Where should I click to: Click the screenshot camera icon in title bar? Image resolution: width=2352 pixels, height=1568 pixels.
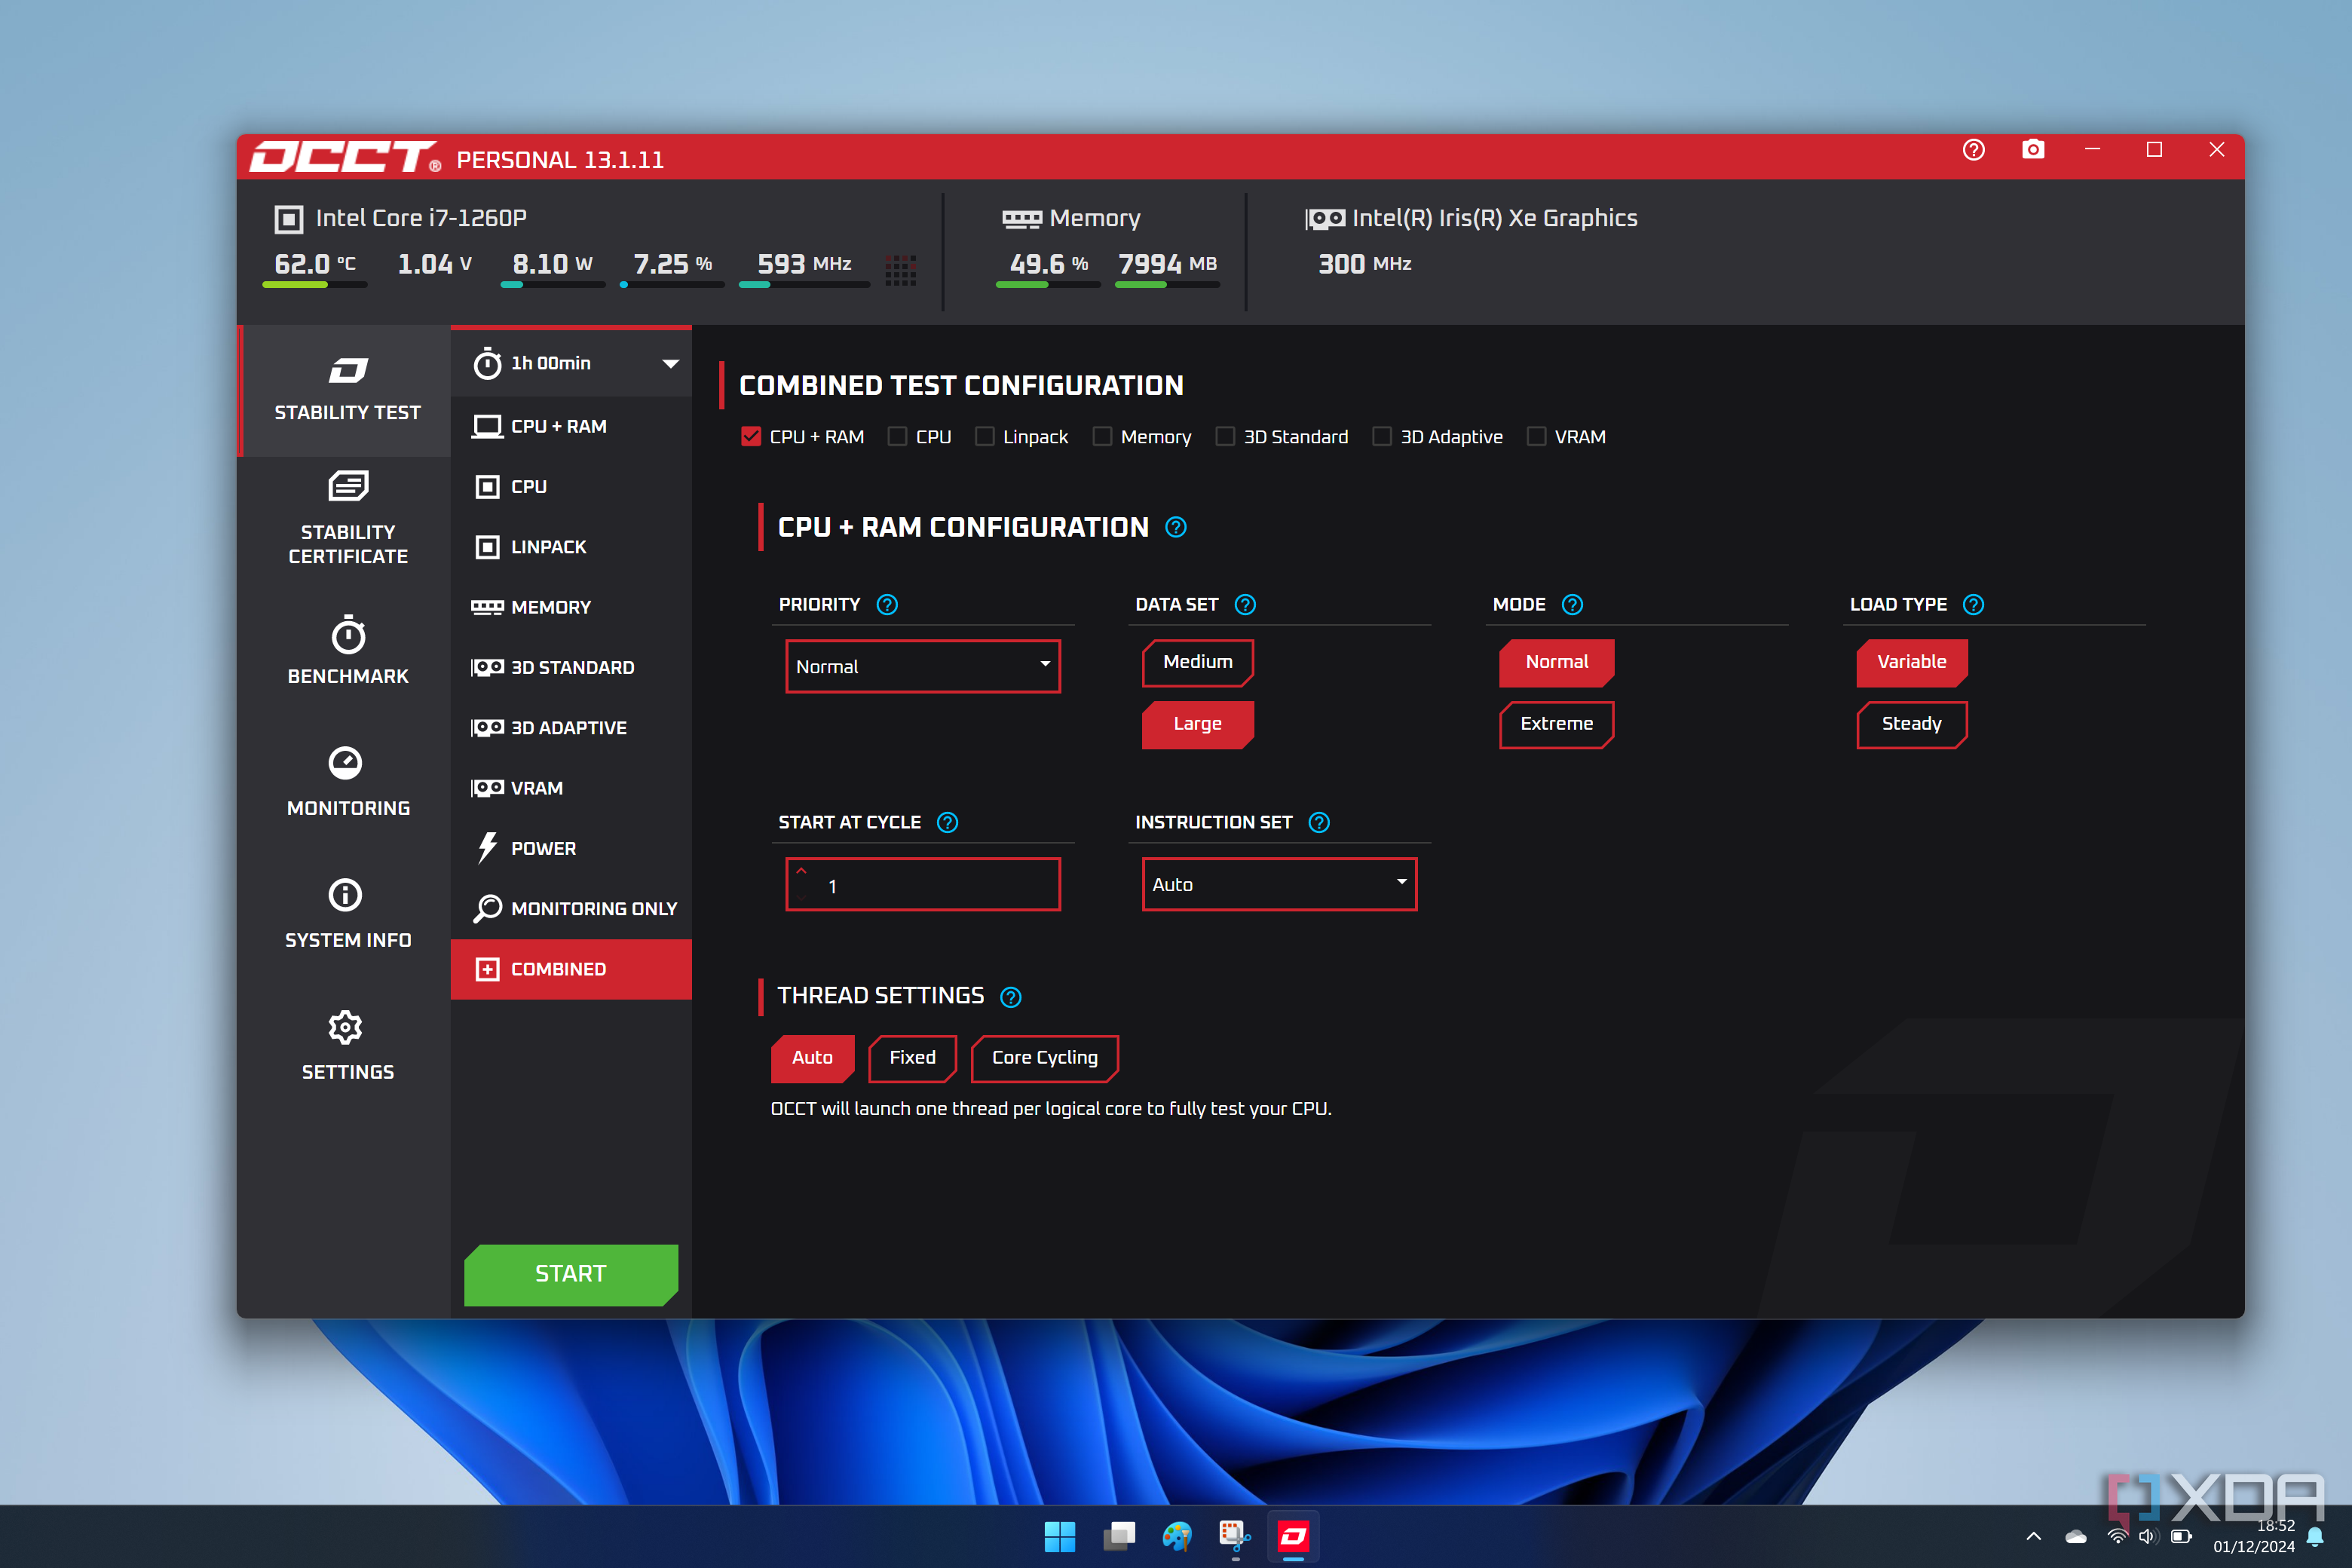point(2032,150)
